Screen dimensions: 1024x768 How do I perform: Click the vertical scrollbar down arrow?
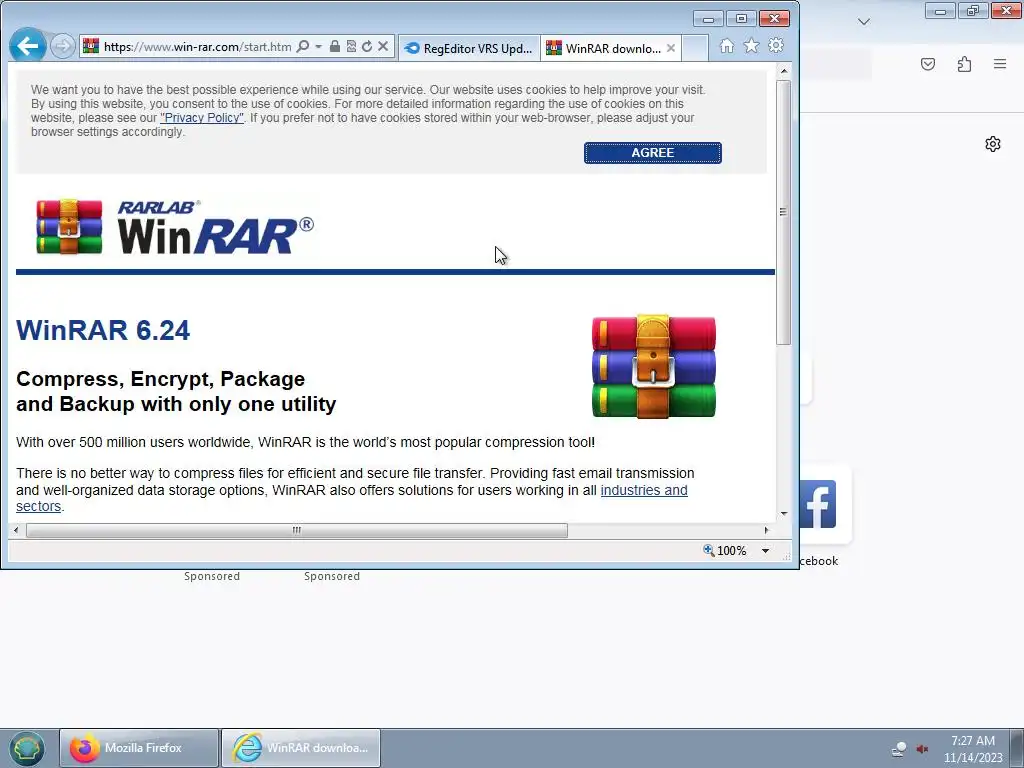tap(784, 514)
